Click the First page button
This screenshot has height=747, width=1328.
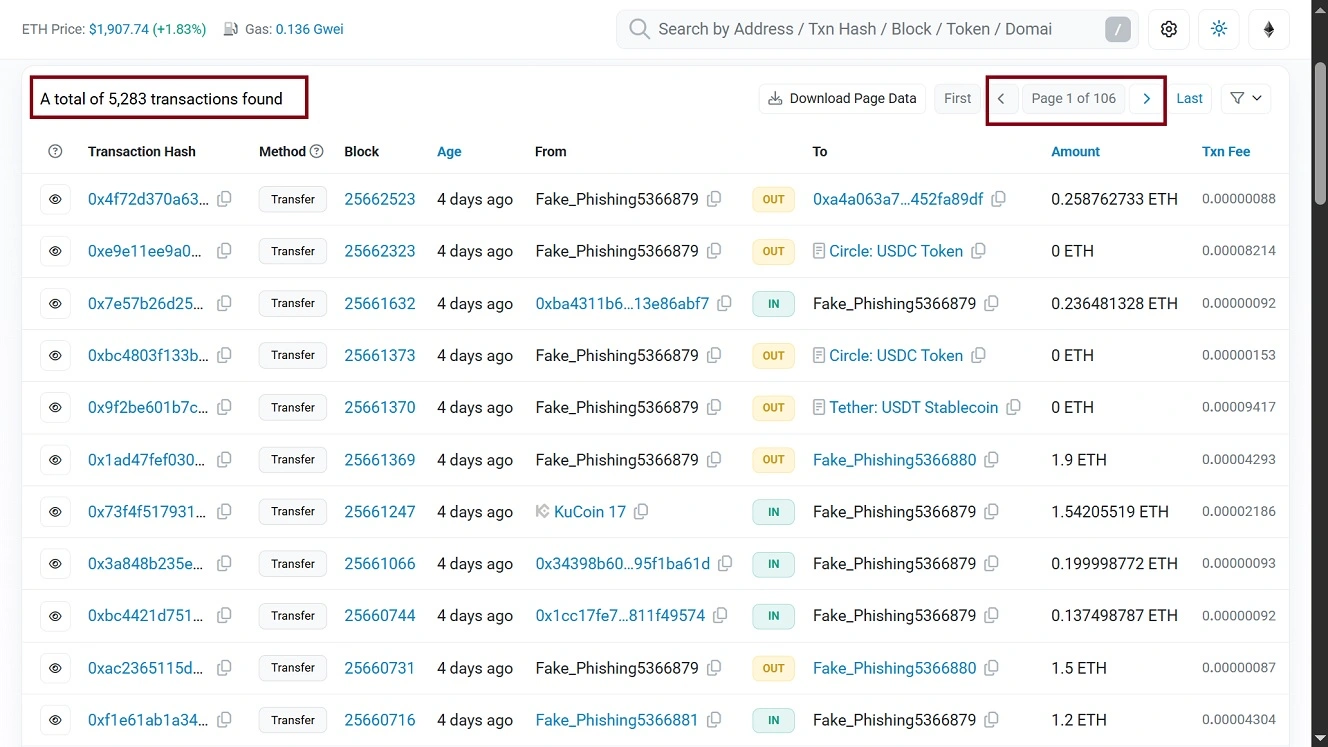click(x=957, y=98)
